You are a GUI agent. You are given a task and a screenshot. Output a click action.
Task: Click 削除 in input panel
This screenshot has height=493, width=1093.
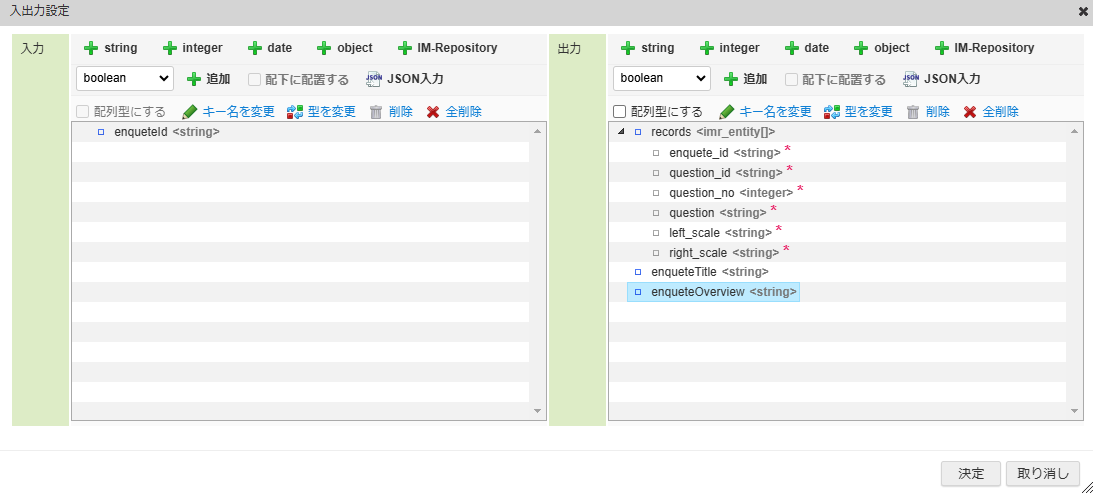pyautogui.click(x=391, y=112)
